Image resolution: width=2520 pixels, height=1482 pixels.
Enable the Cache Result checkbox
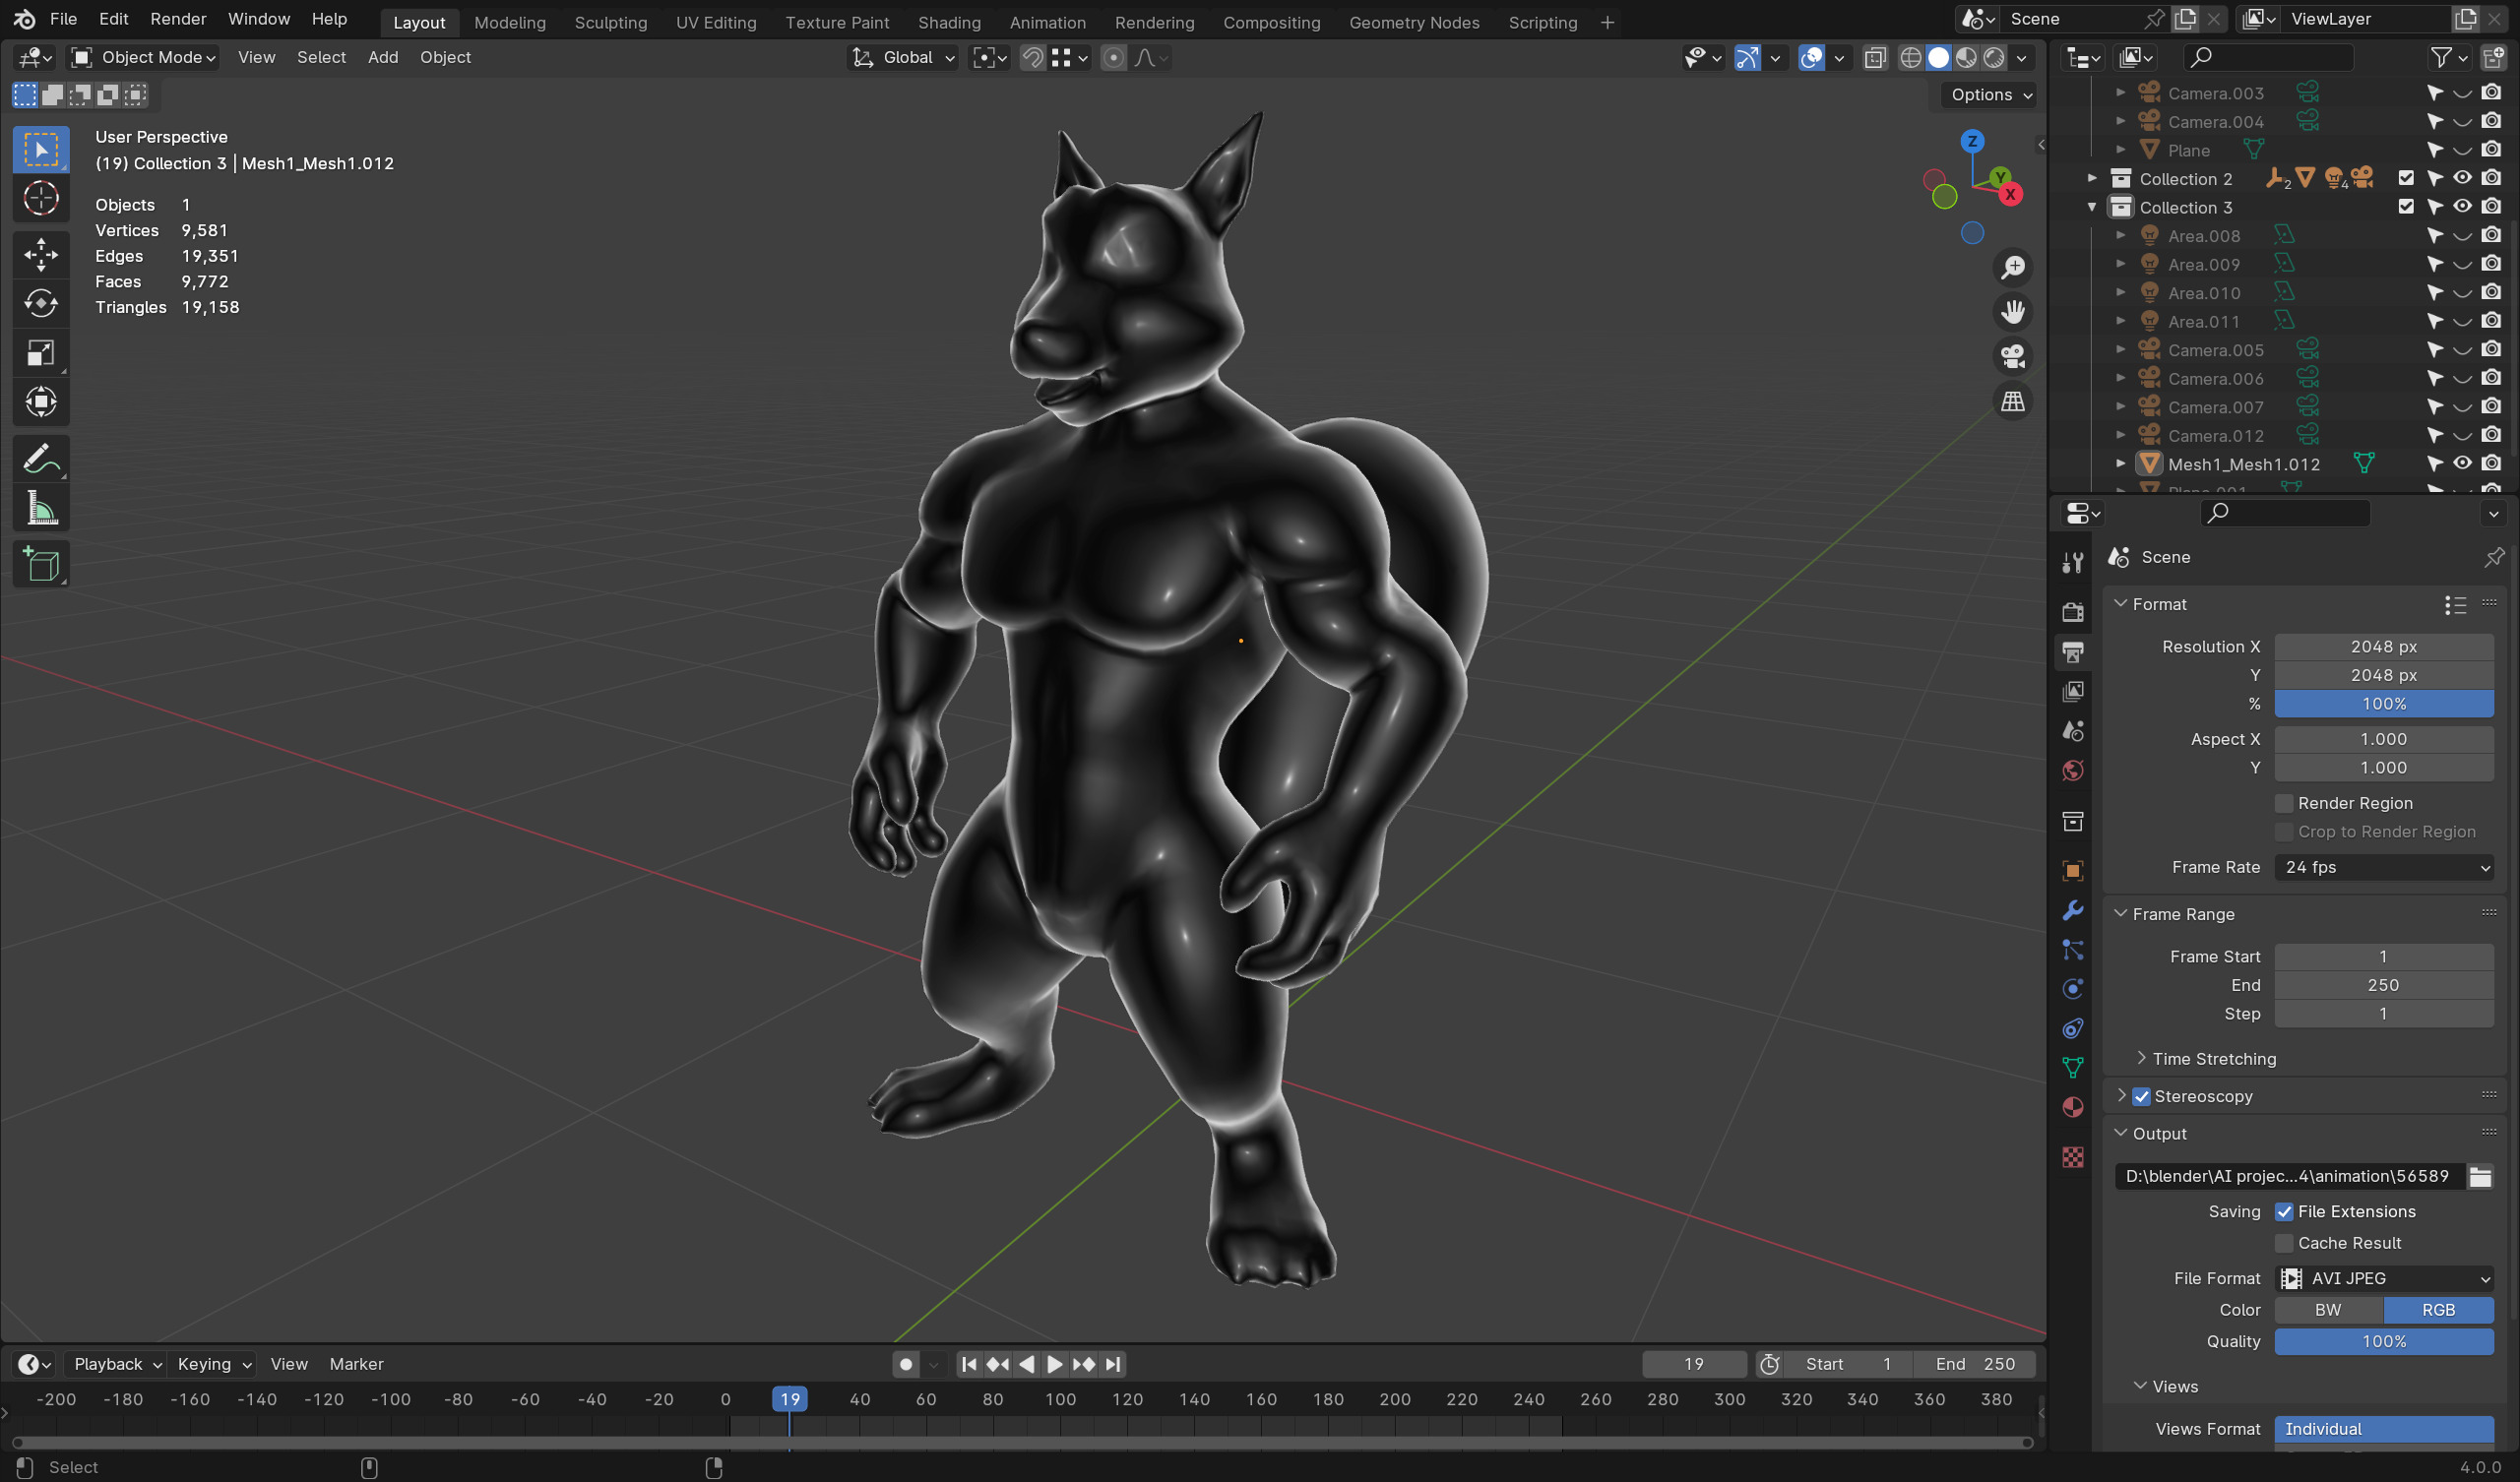(x=2284, y=1243)
